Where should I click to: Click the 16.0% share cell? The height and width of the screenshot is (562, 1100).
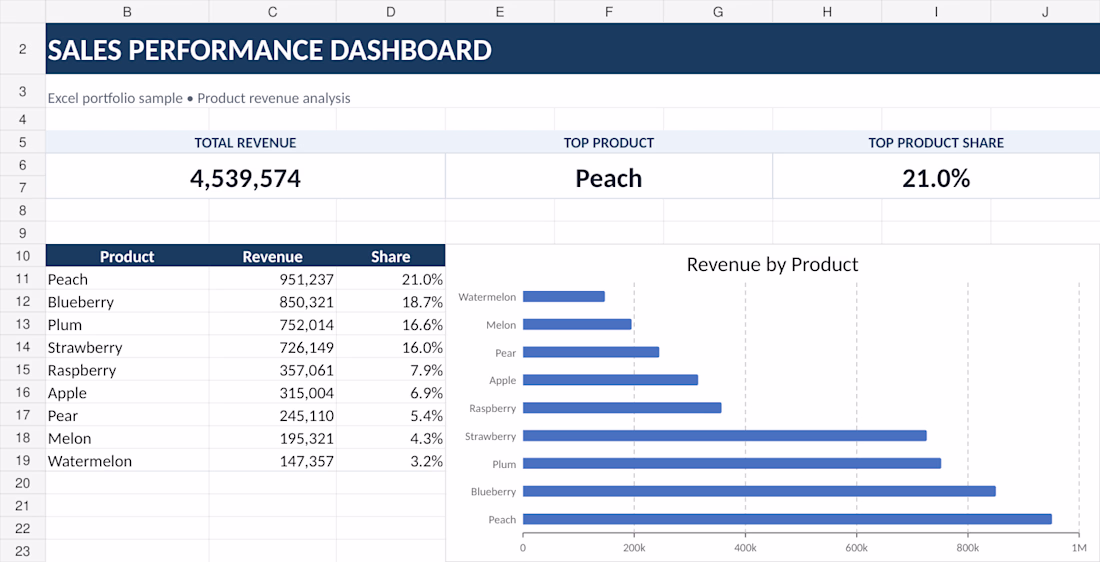tap(391, 347)
